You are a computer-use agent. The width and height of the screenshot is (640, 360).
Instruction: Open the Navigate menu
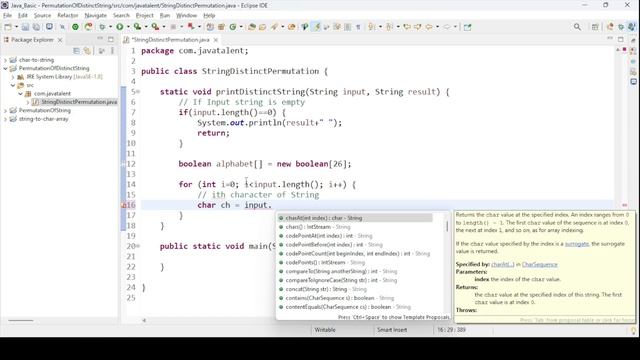96,16
